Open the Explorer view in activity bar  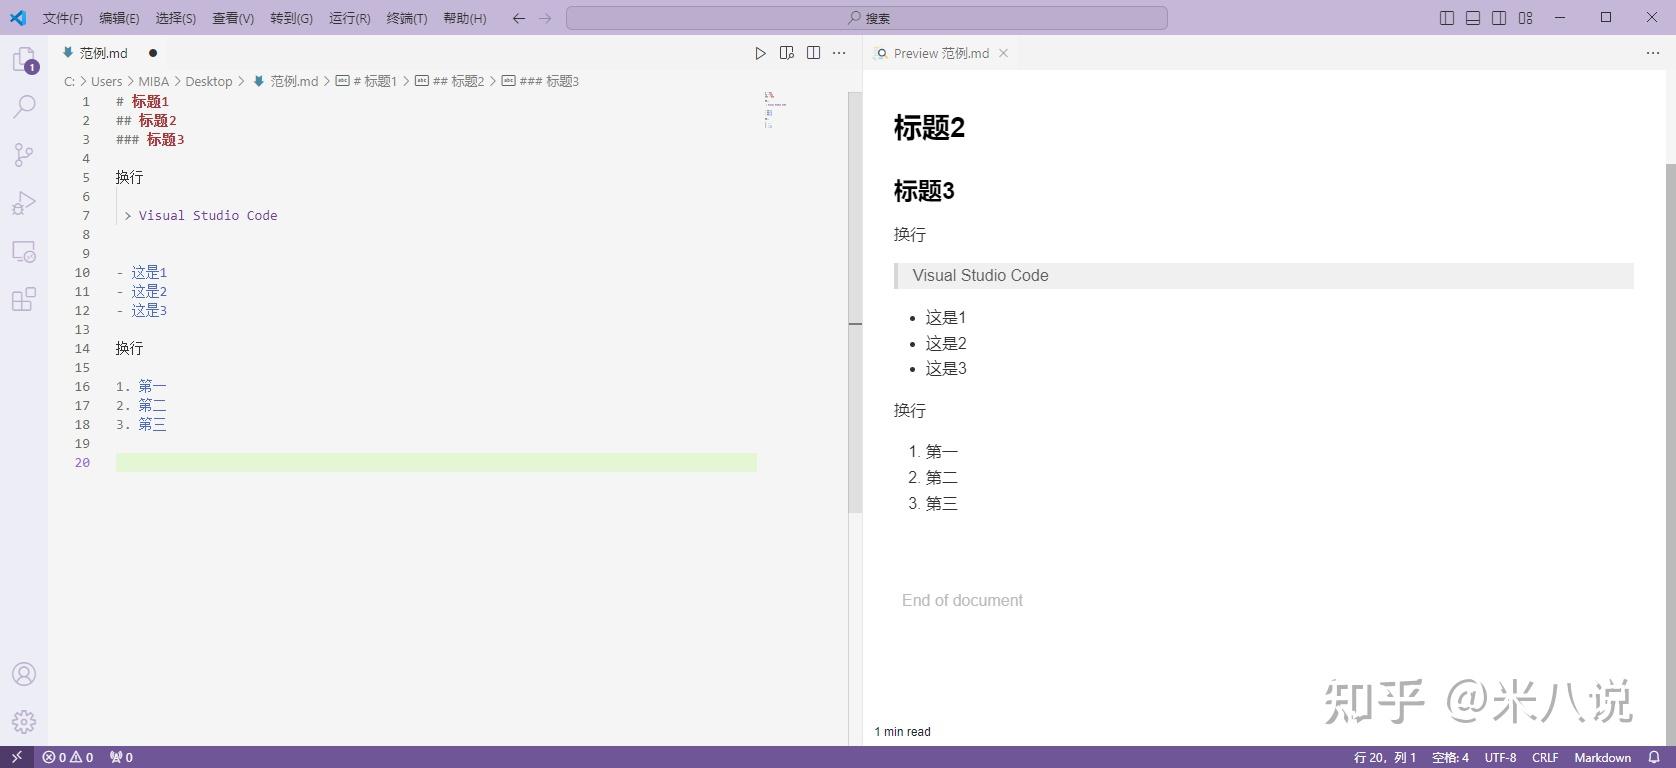24,60
